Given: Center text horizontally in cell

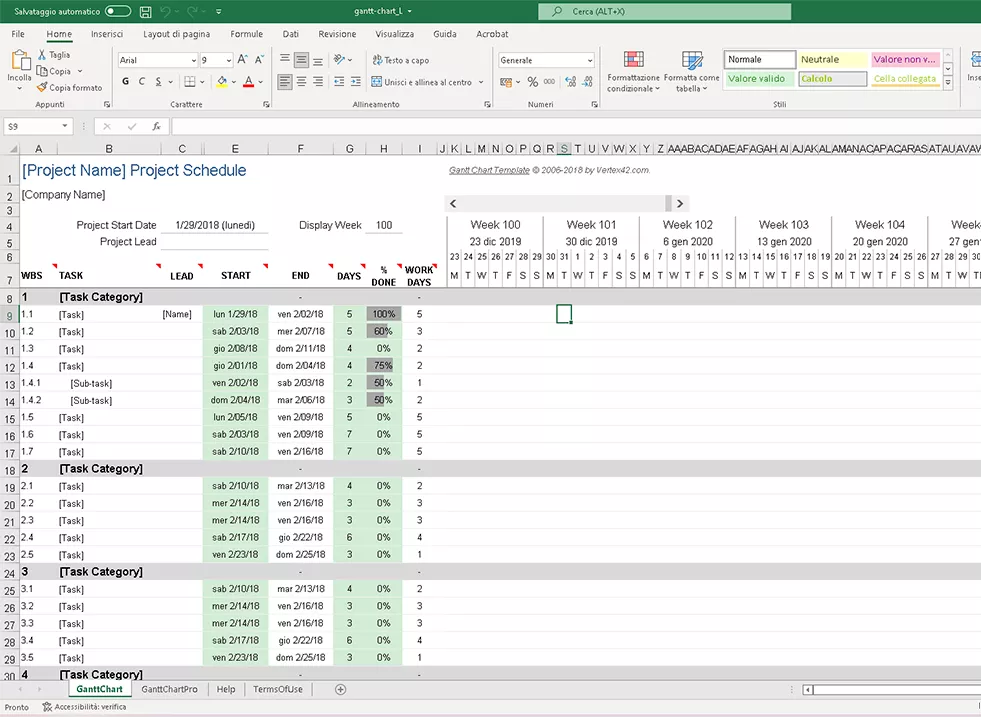Looking at the screenshot, I should [302, 82].
